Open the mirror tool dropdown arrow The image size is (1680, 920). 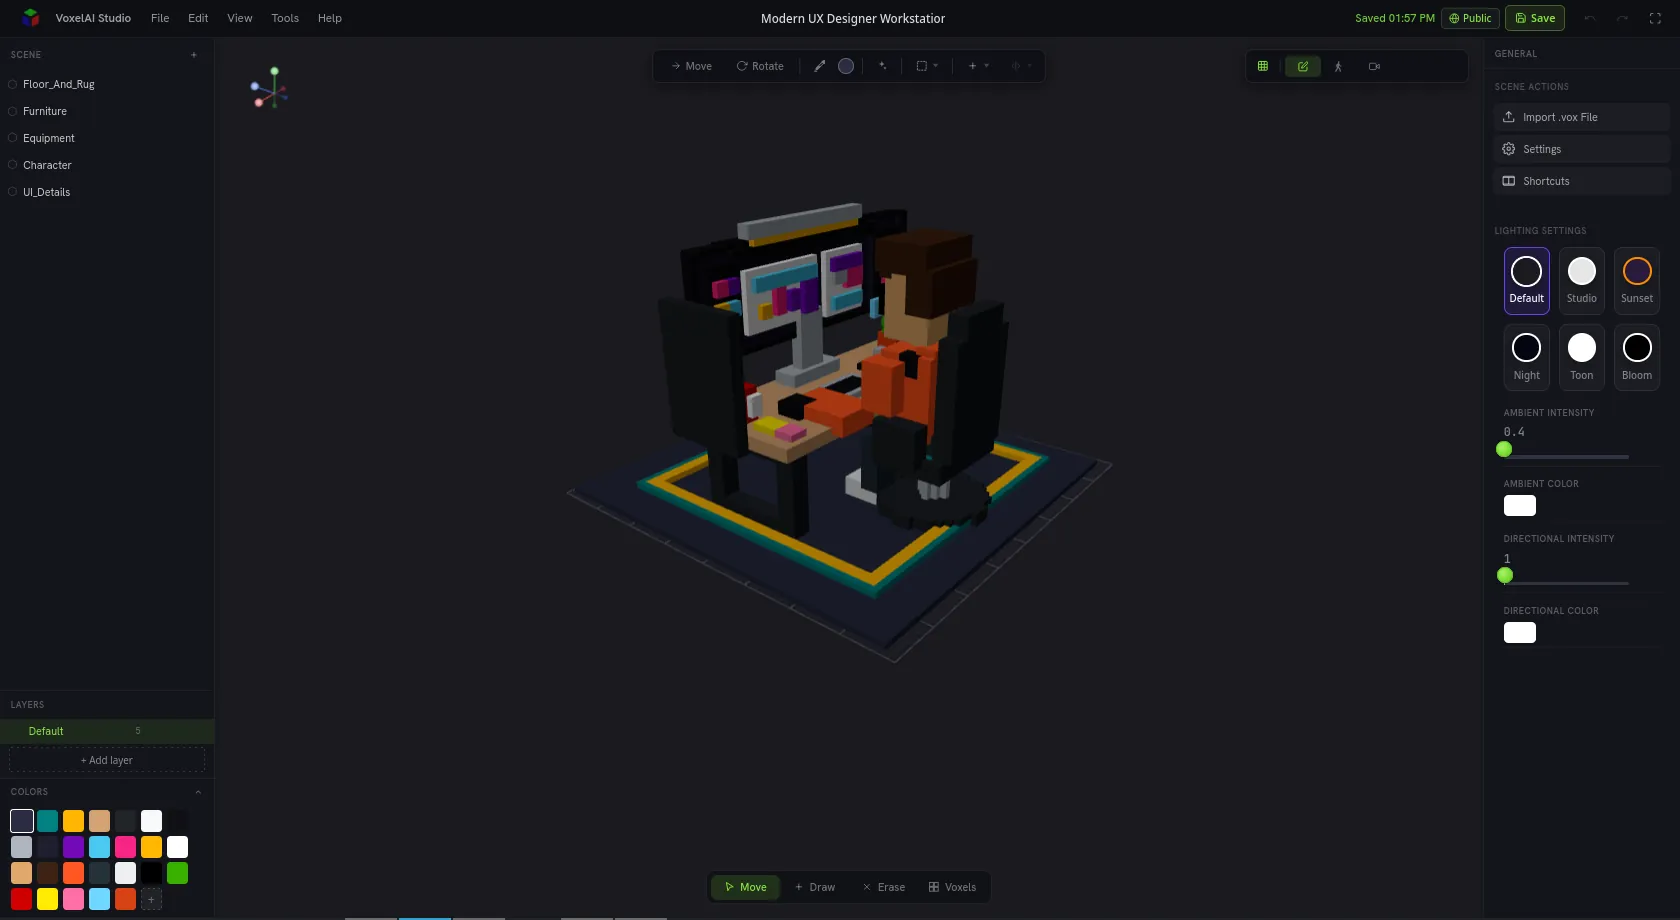[x=1030, y=66]
